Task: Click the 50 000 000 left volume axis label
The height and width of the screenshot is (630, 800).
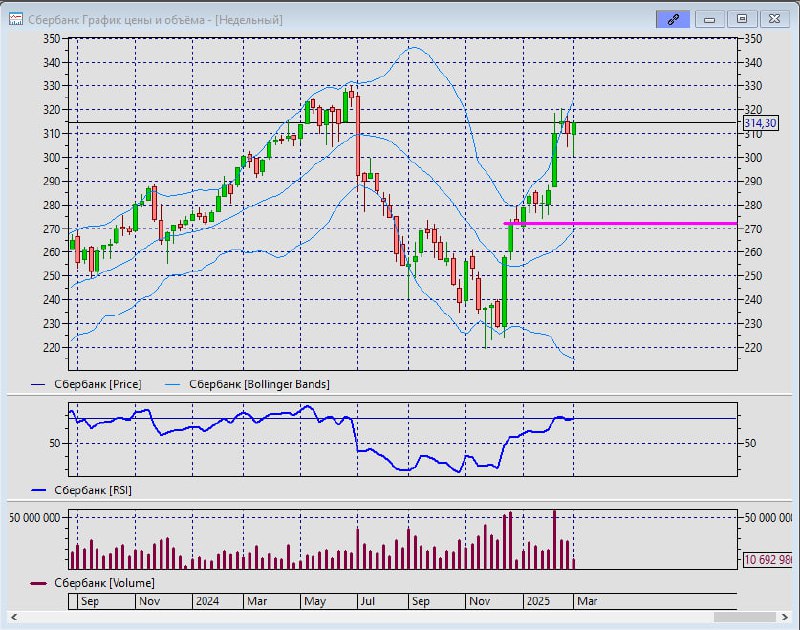Action: click(35, 518)
